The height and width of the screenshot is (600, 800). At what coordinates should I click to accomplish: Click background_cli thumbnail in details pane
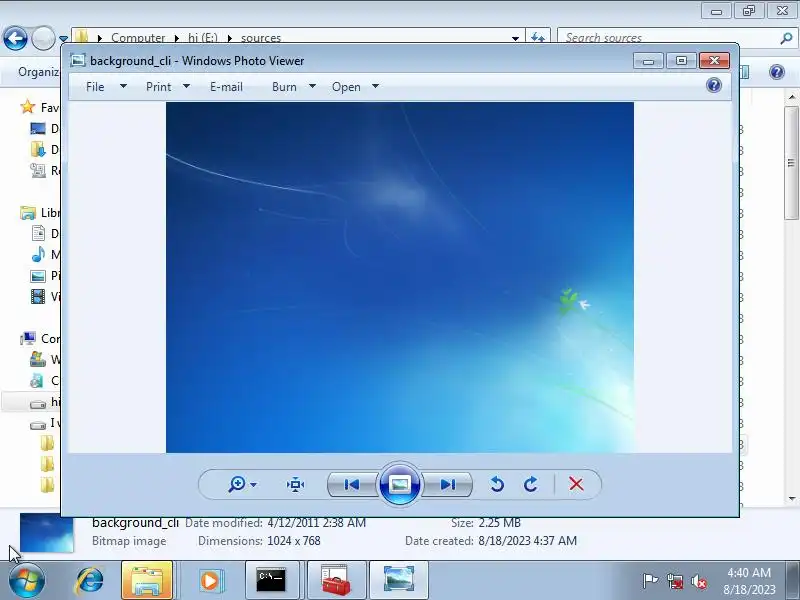(46, 533)
